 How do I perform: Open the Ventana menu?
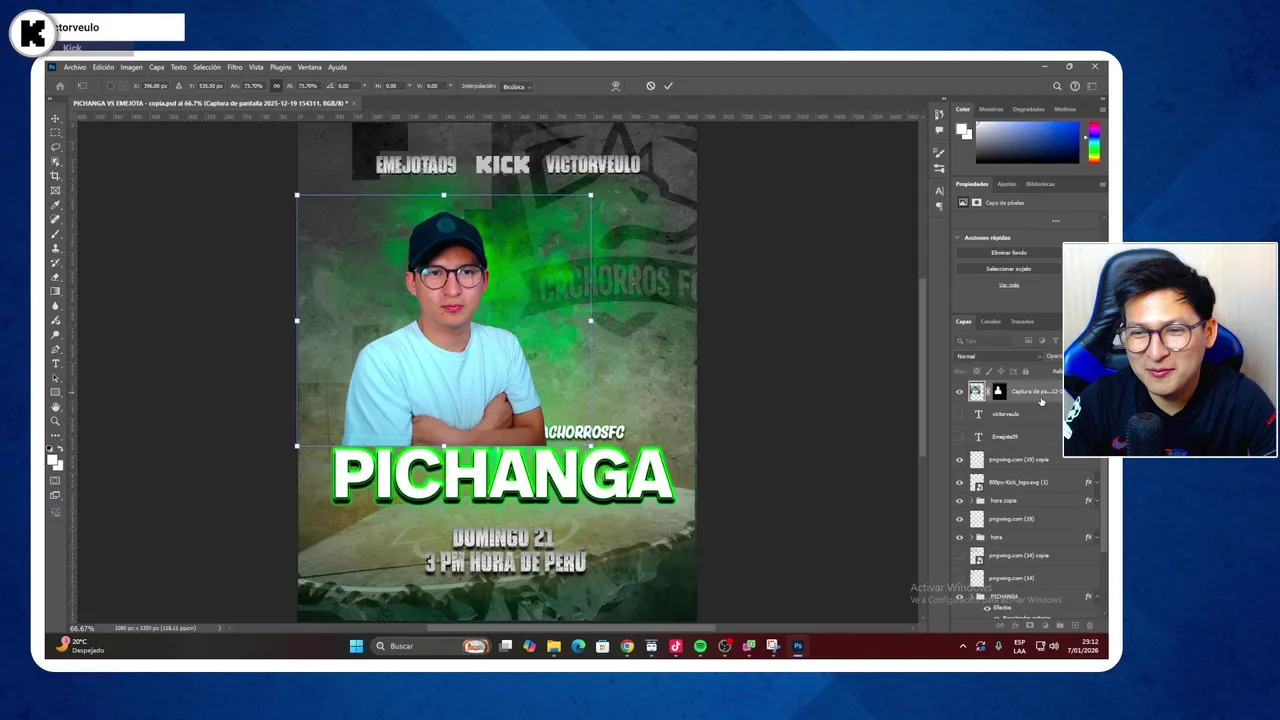(310, 67)
